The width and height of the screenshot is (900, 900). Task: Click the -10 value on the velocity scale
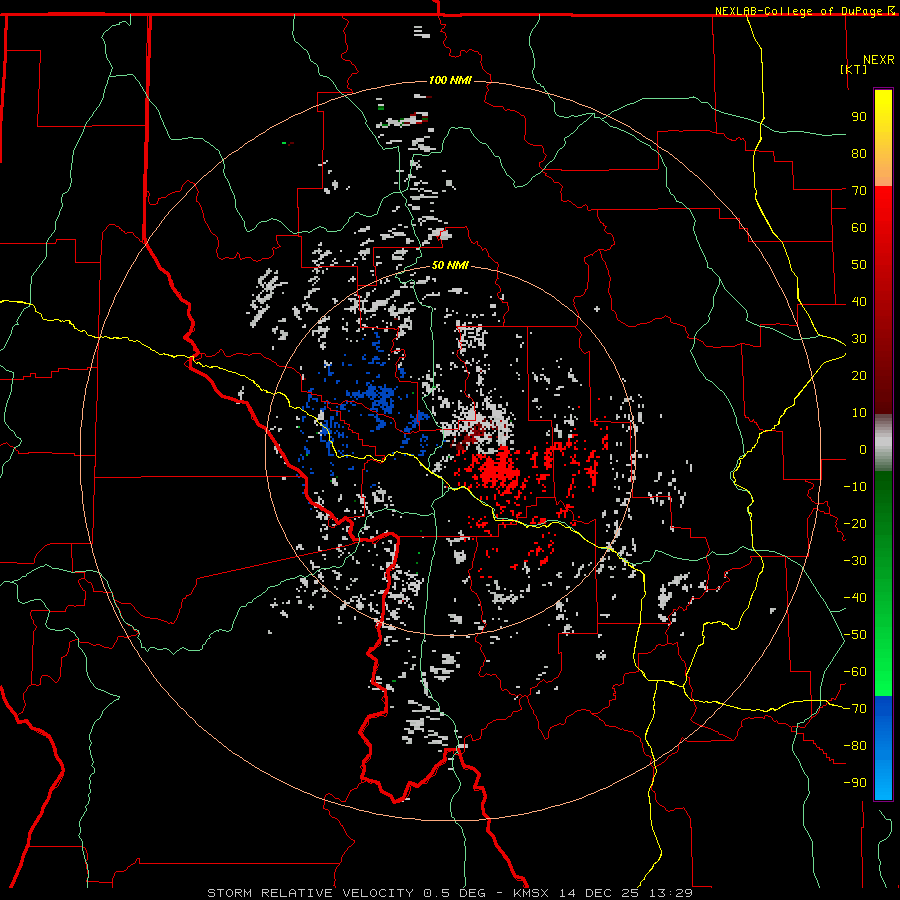click(855, 487)
